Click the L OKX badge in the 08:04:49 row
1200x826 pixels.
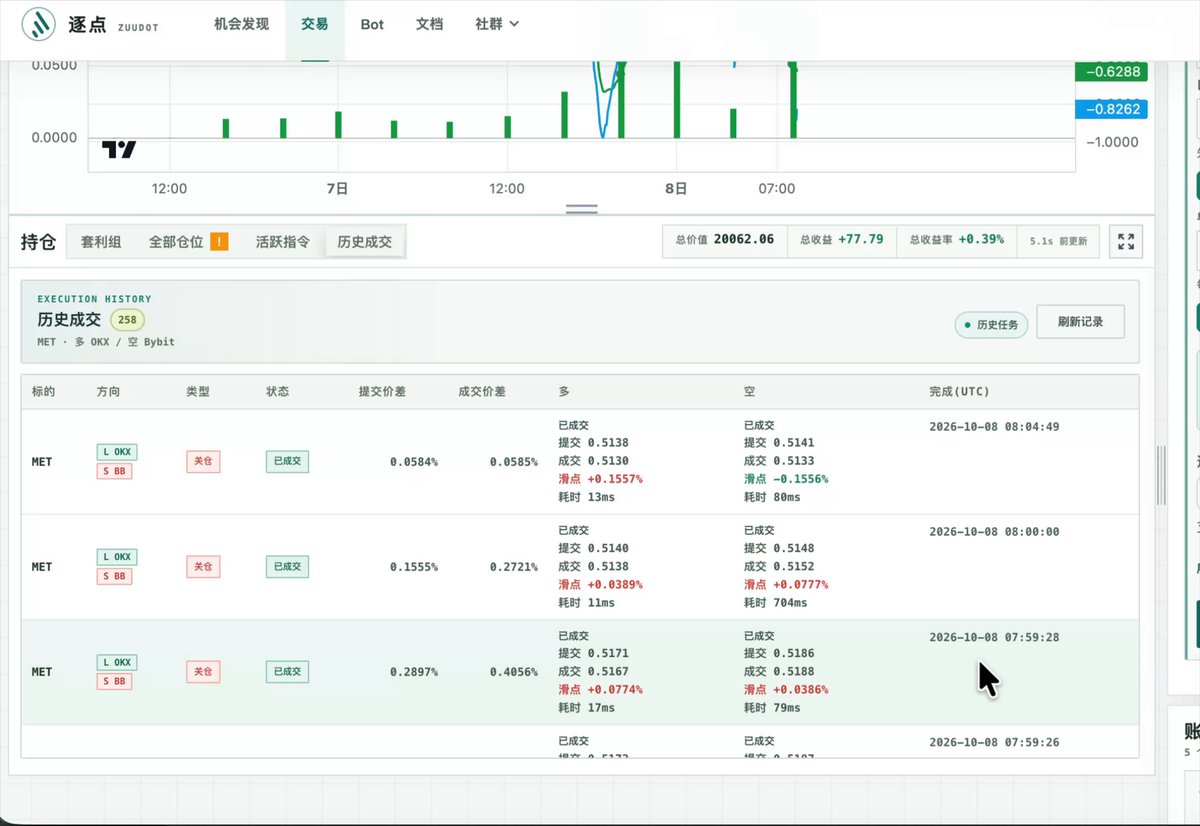click(117, 452)
